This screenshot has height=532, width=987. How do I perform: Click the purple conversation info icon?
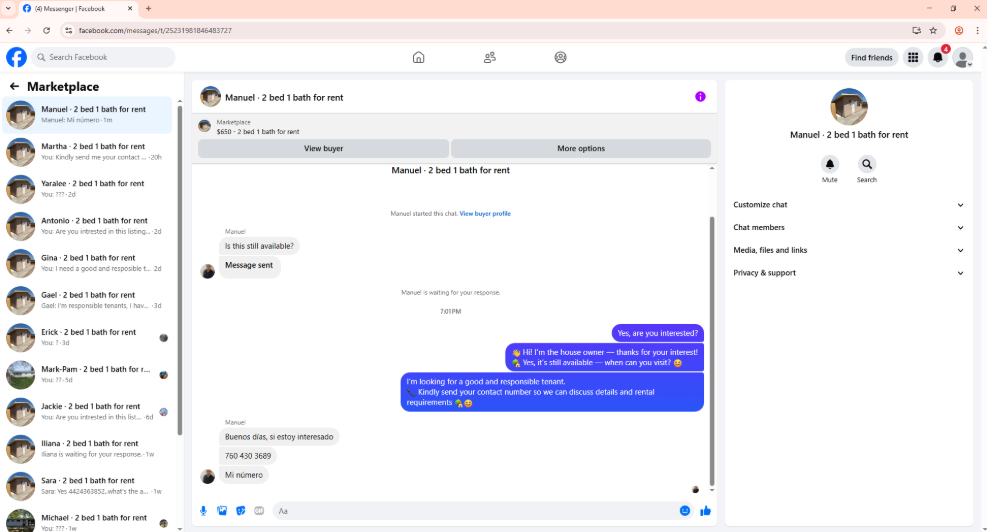[700, 96]
